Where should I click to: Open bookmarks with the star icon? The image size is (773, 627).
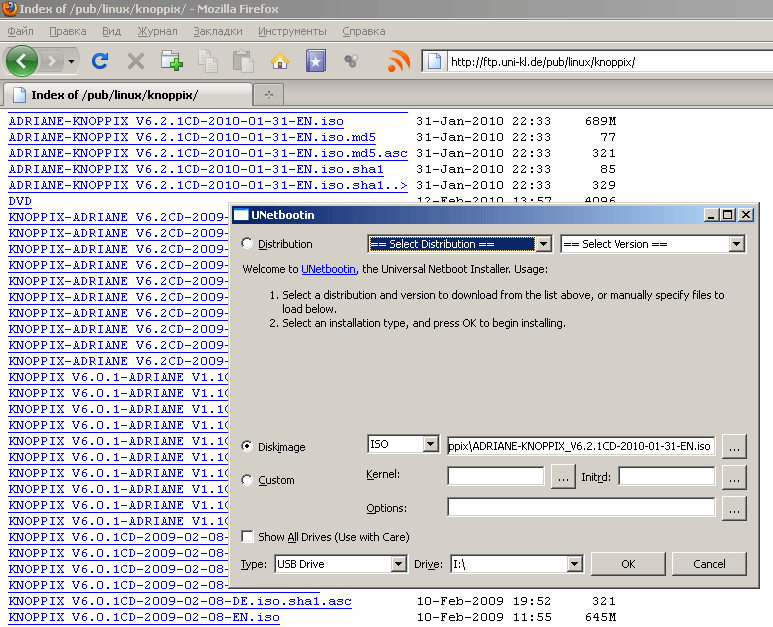316,61
